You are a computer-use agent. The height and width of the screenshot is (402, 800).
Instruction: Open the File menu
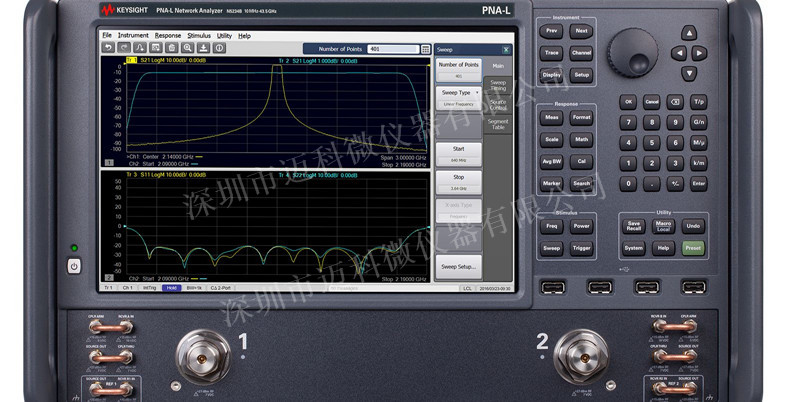point(107,35)
